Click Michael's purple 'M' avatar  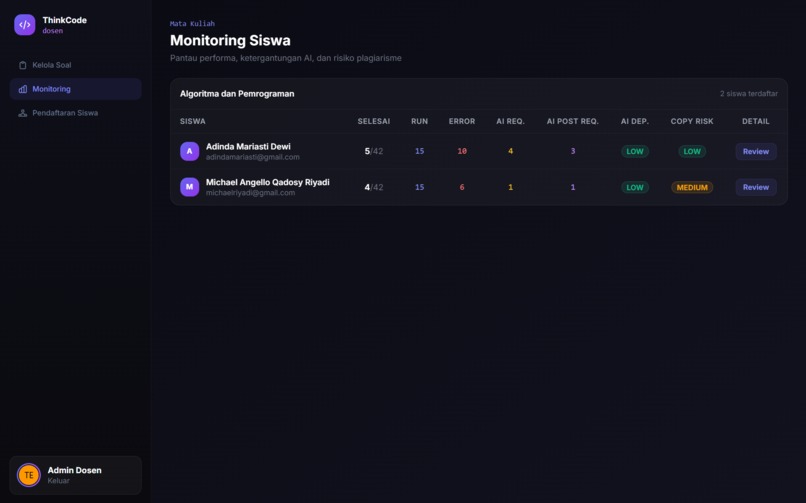click(x=190, y=187)
